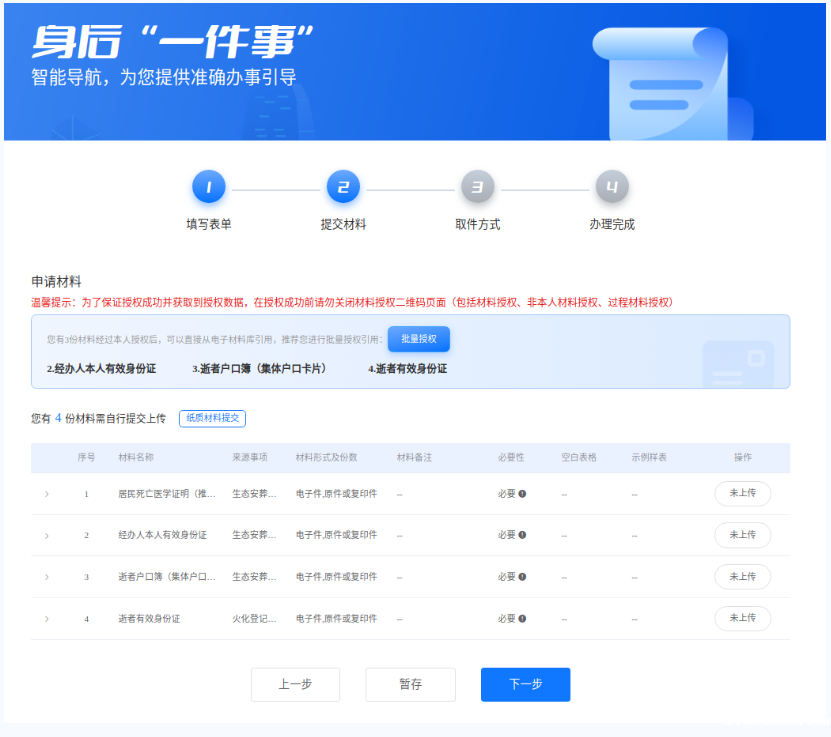The image size is (831, 737).
Task: Click 未上传 for 居民死亡医学证明
Action: (742, 493)
